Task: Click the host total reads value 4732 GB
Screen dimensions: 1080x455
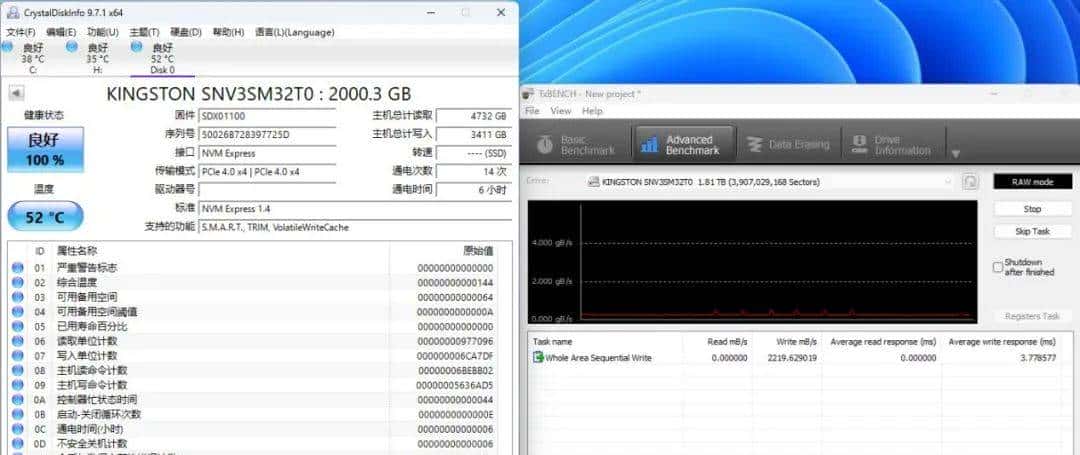Action: (474, 116)
